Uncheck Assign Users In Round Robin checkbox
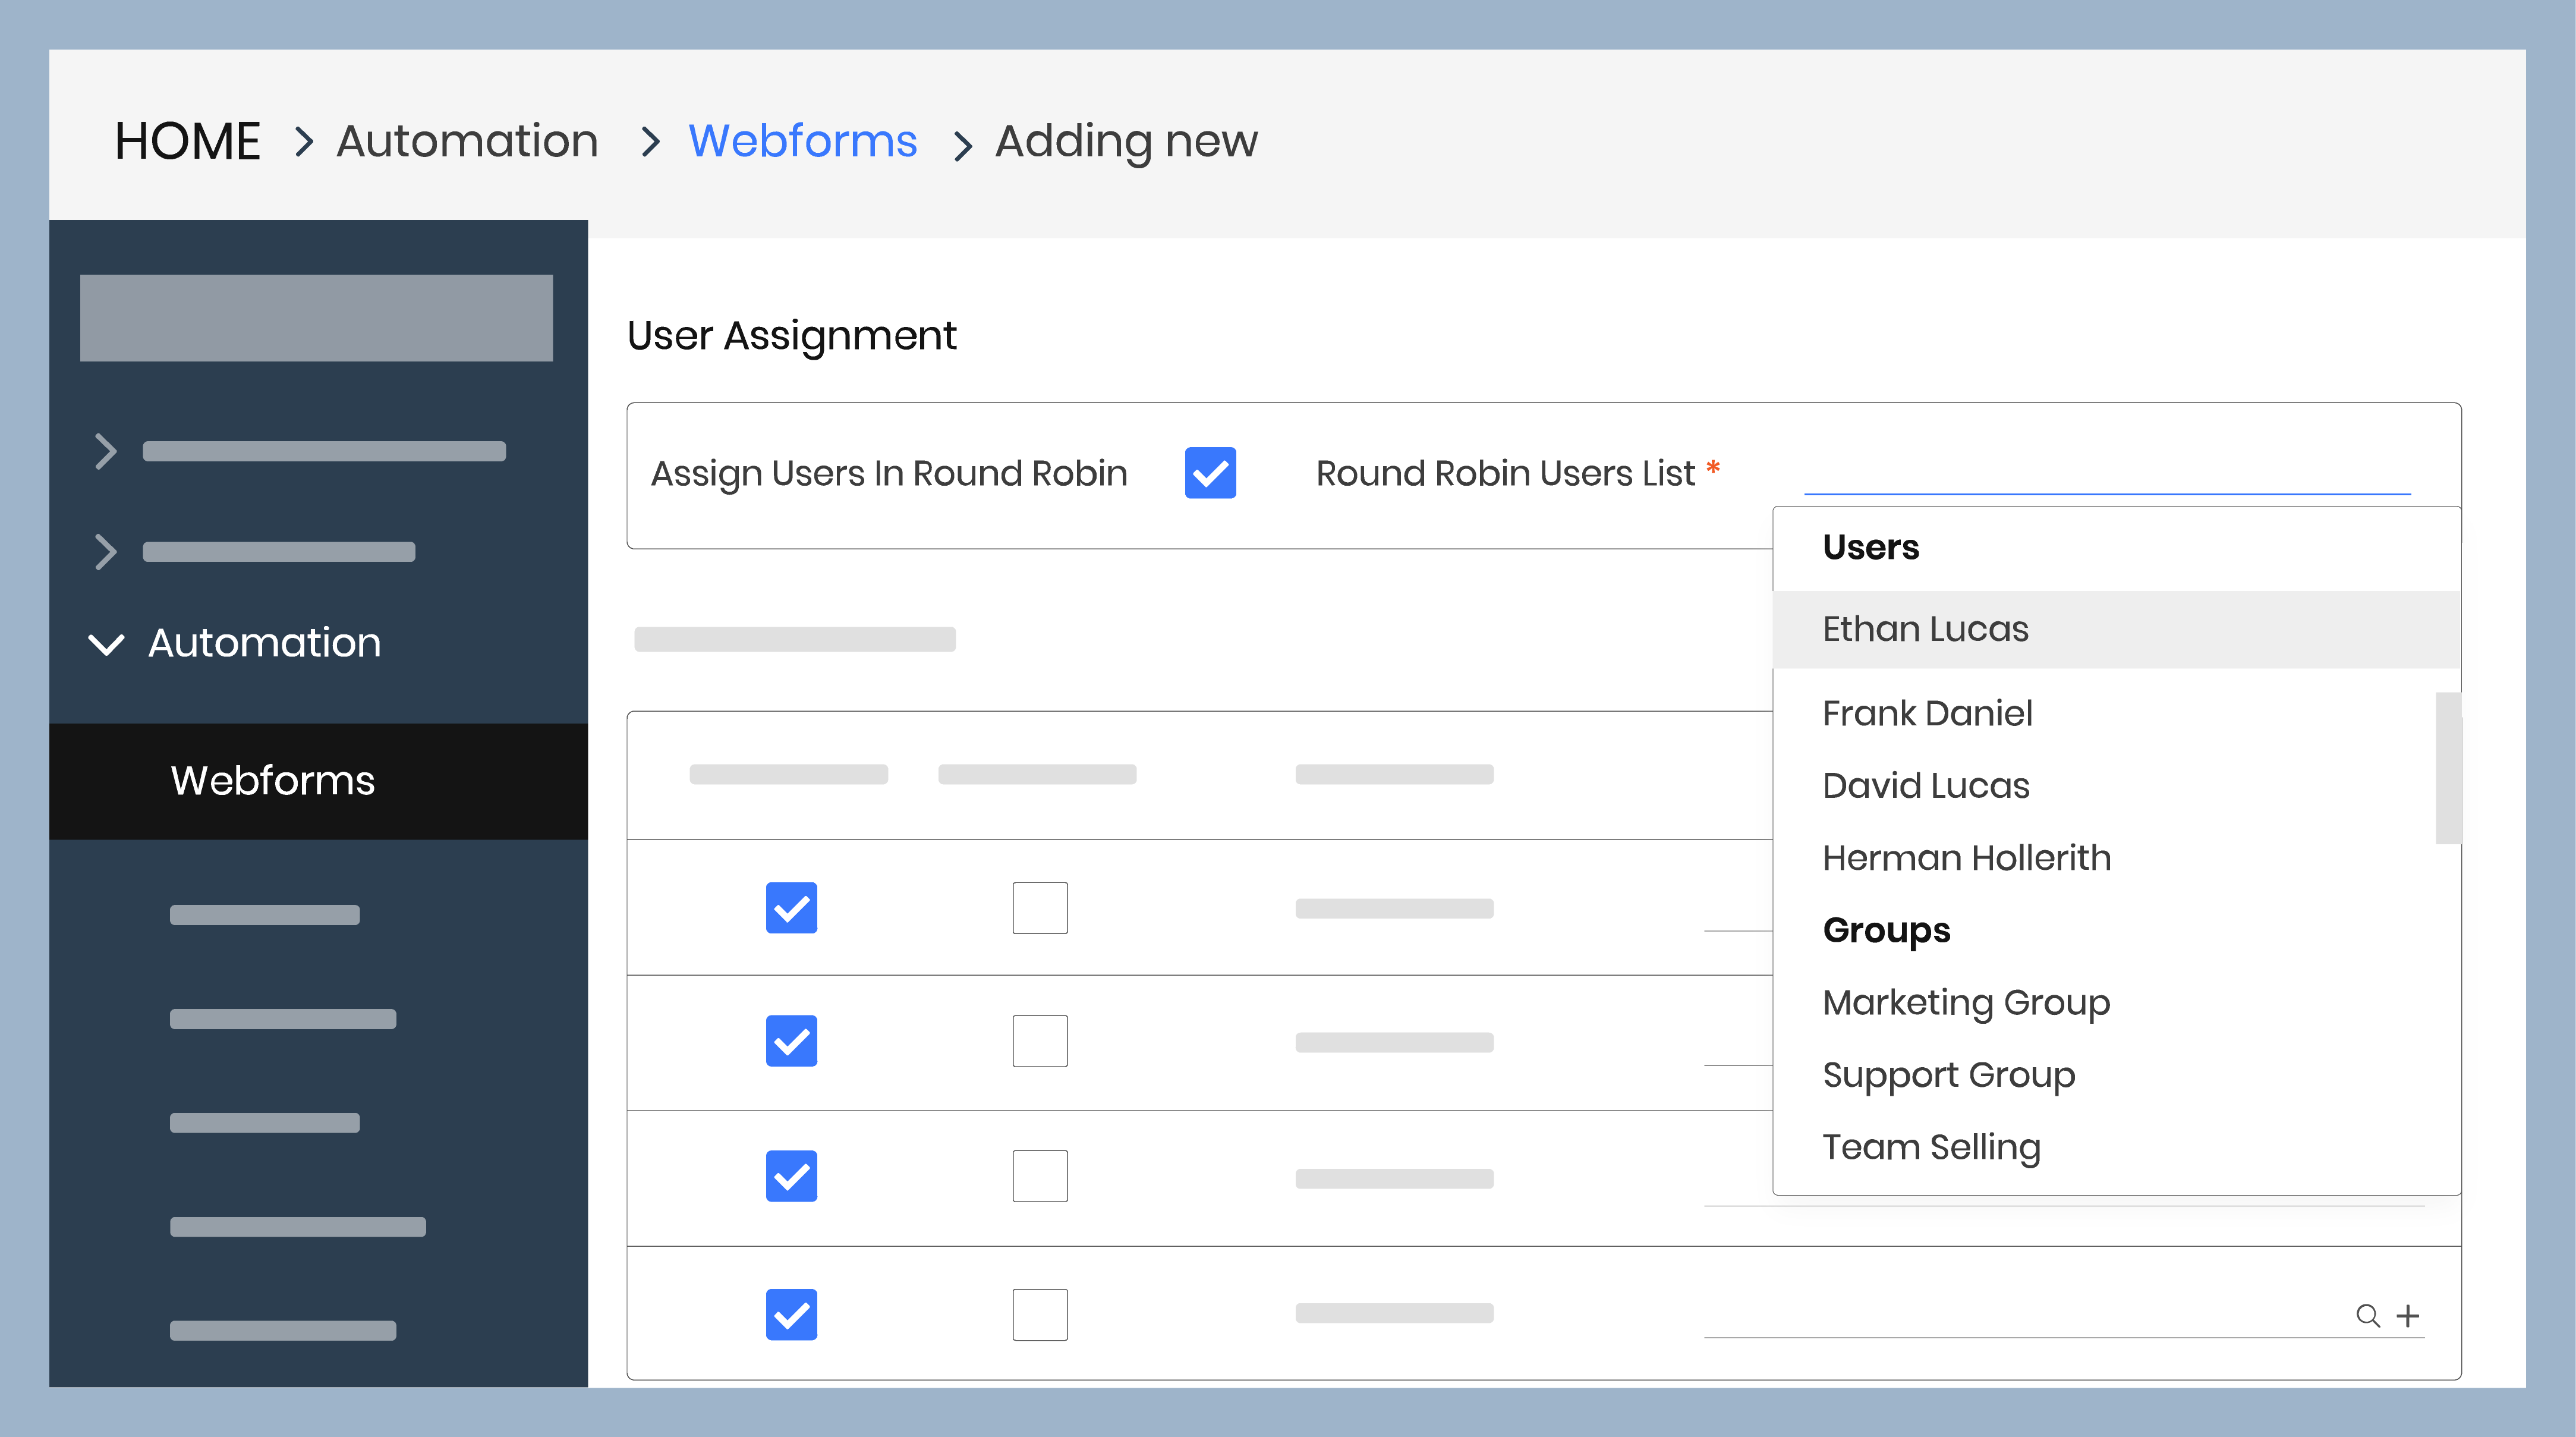 pyautogui.click(x=1209, y=473)
